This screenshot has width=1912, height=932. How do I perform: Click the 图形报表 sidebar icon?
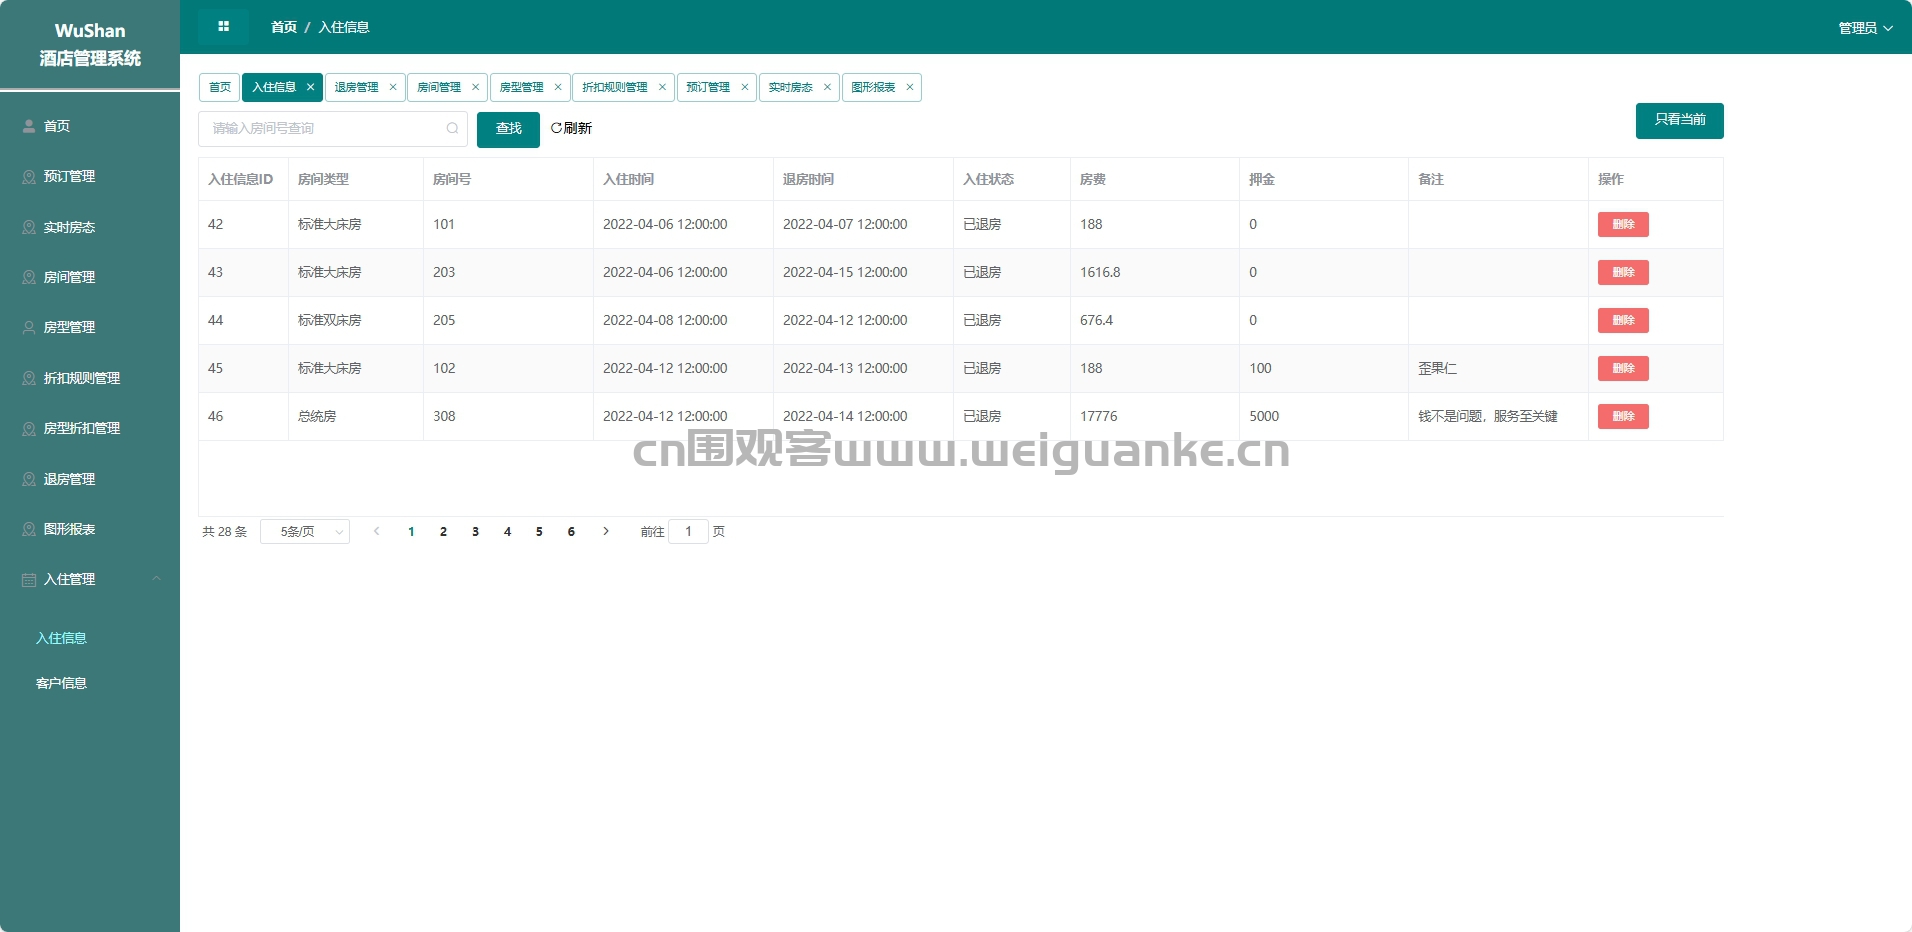coord(29,529)
